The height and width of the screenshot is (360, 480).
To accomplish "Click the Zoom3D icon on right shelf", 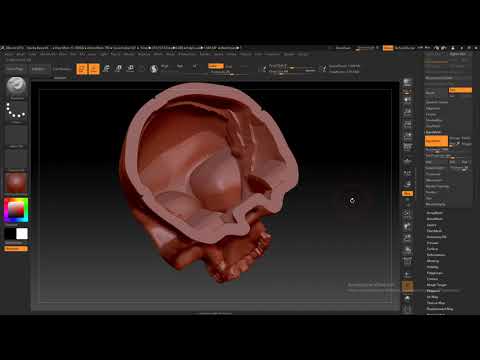I will pyautogui.click(x=407, y=238).
